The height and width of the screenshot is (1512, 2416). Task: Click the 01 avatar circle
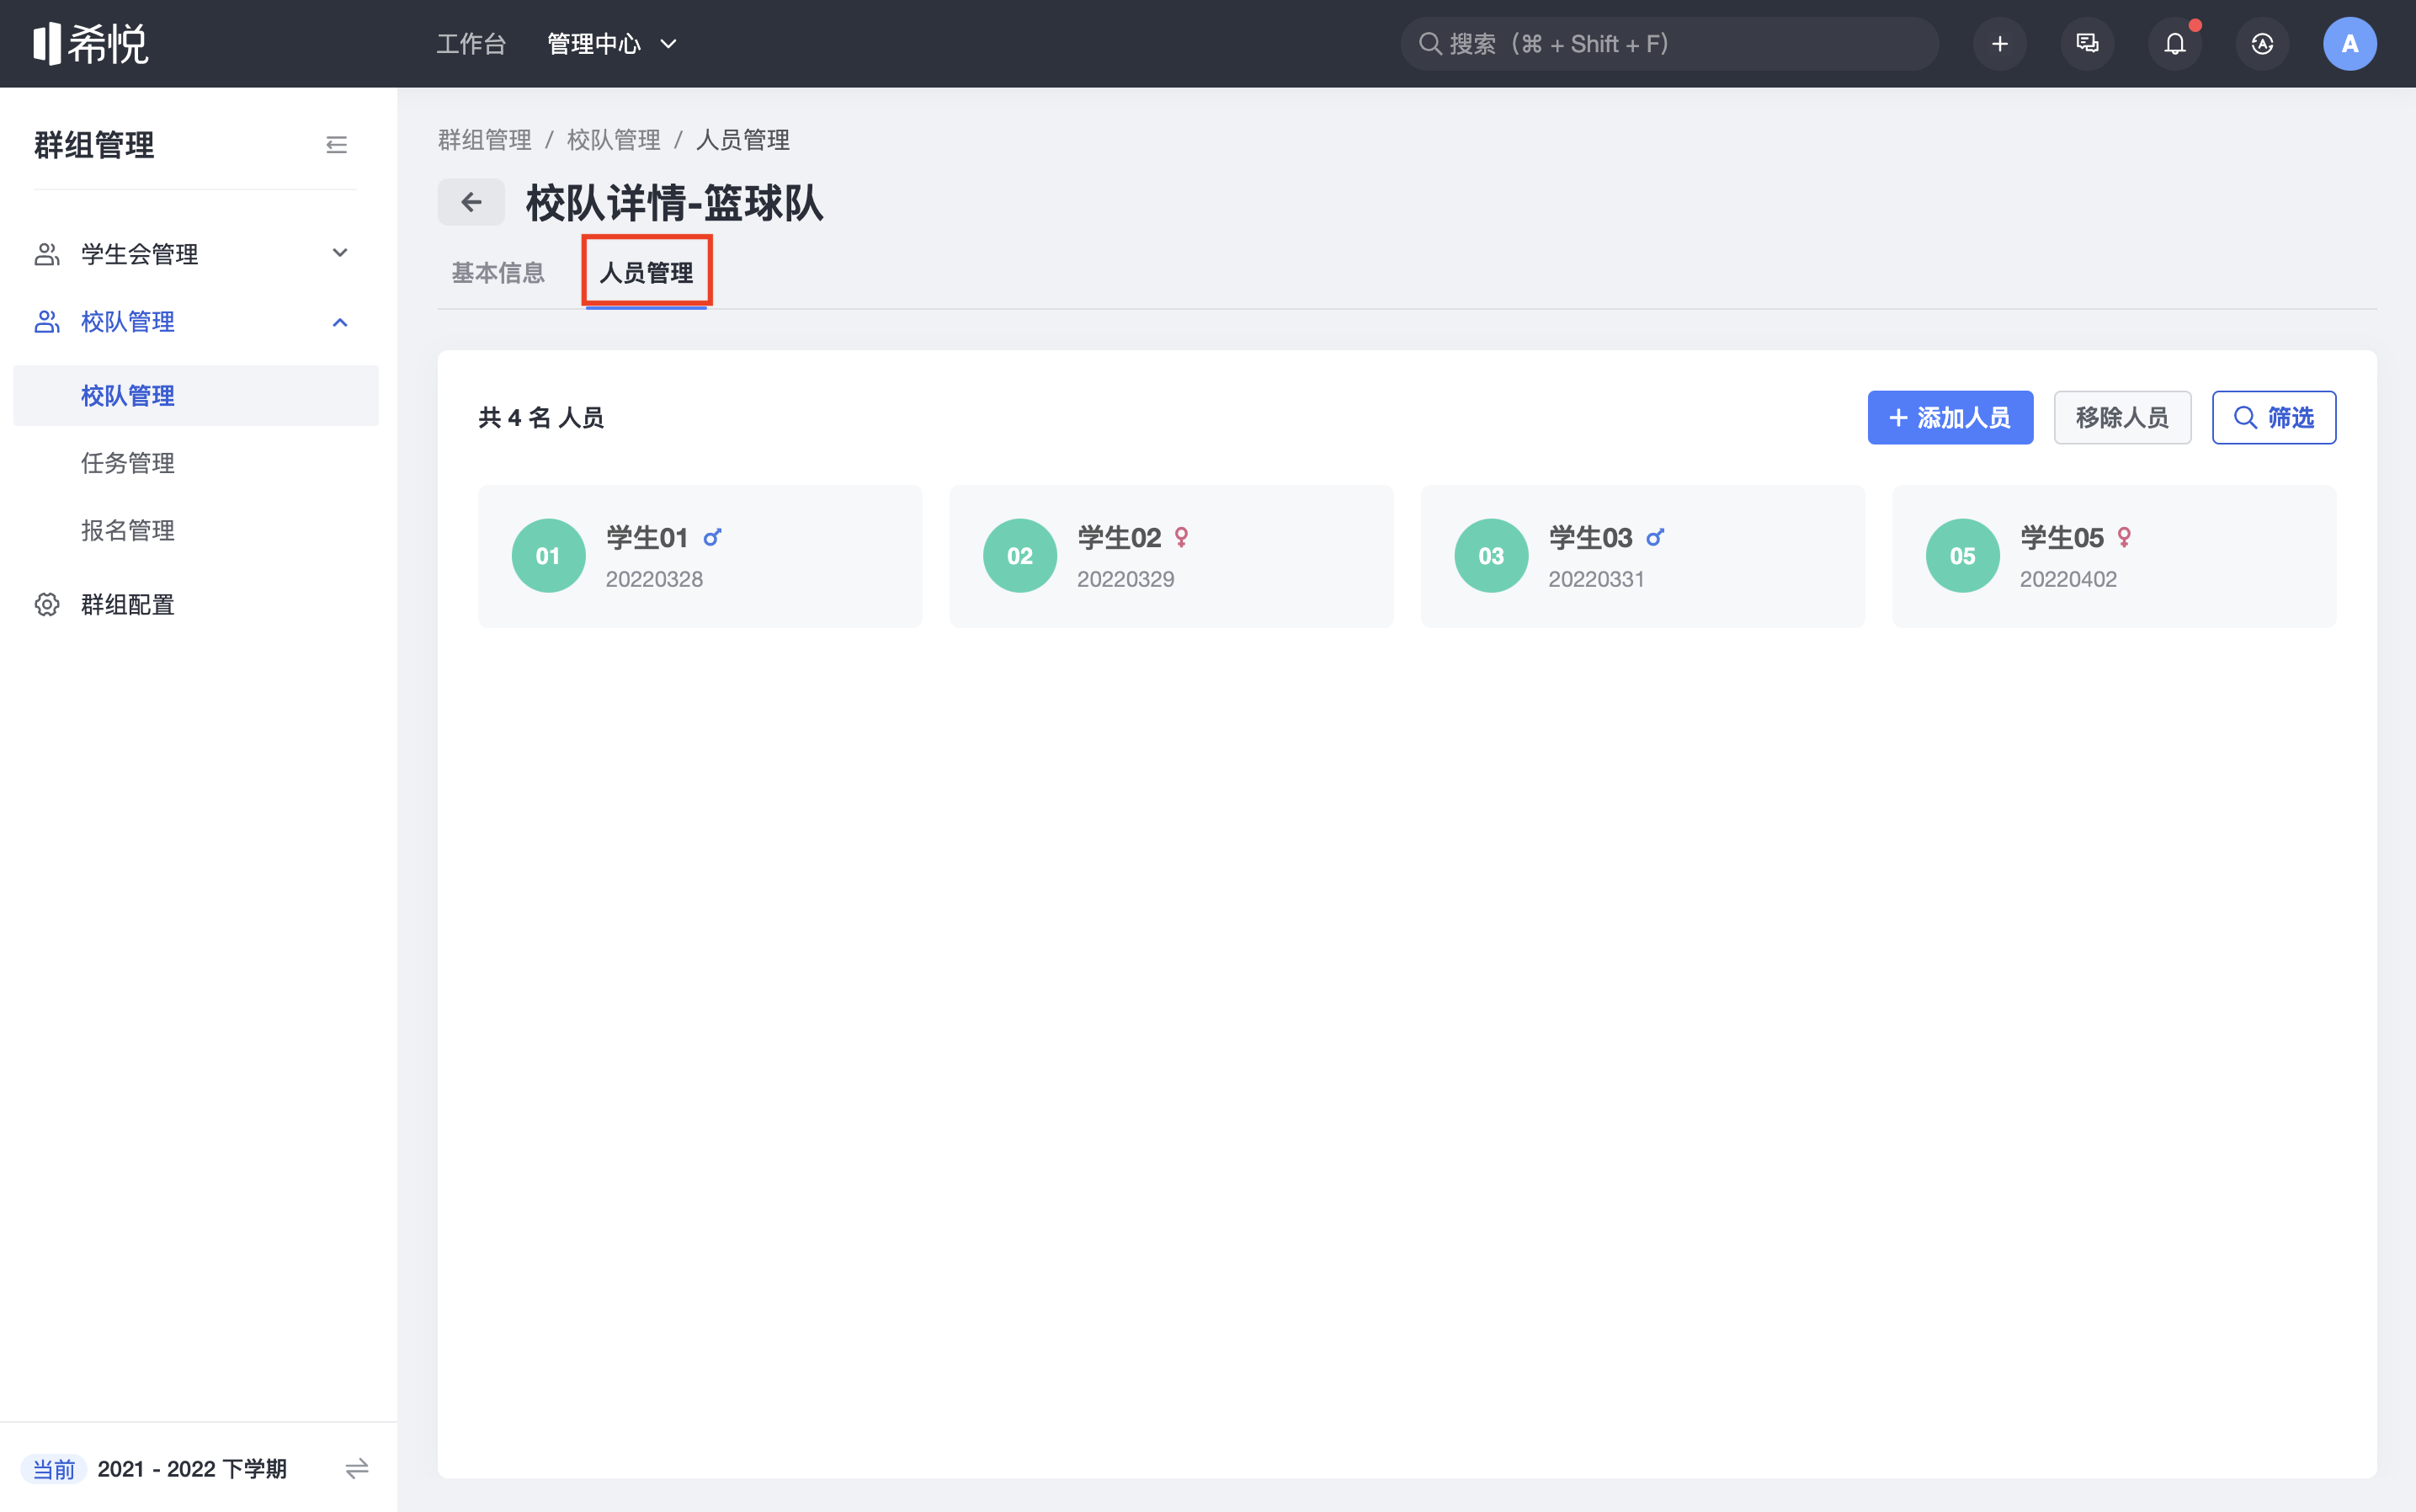(548, 556)
